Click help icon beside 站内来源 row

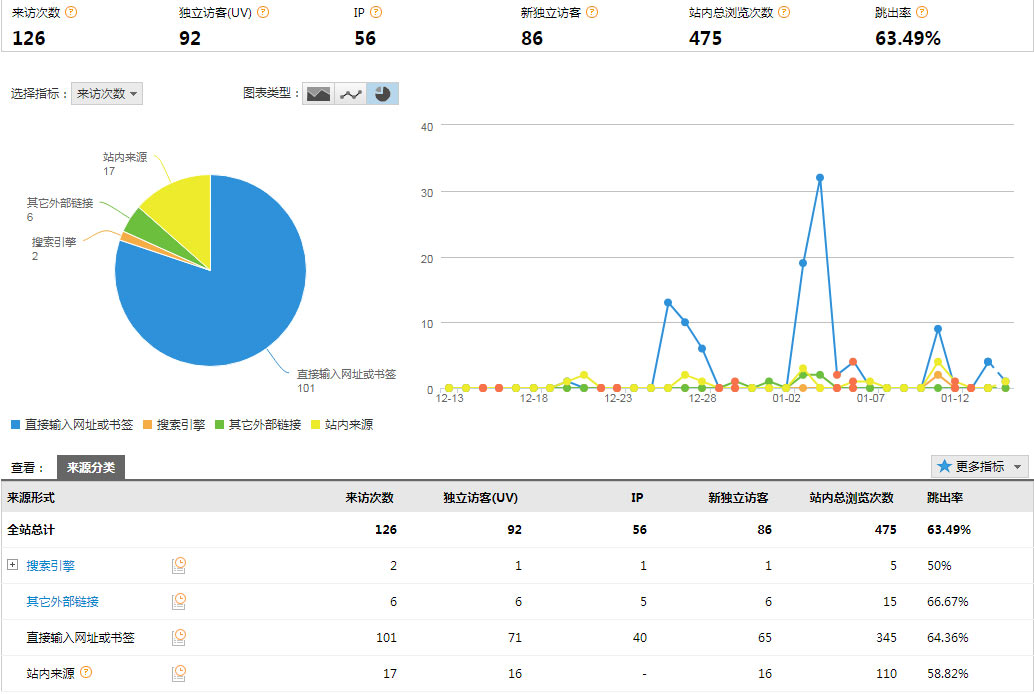[x=86, y=672]
